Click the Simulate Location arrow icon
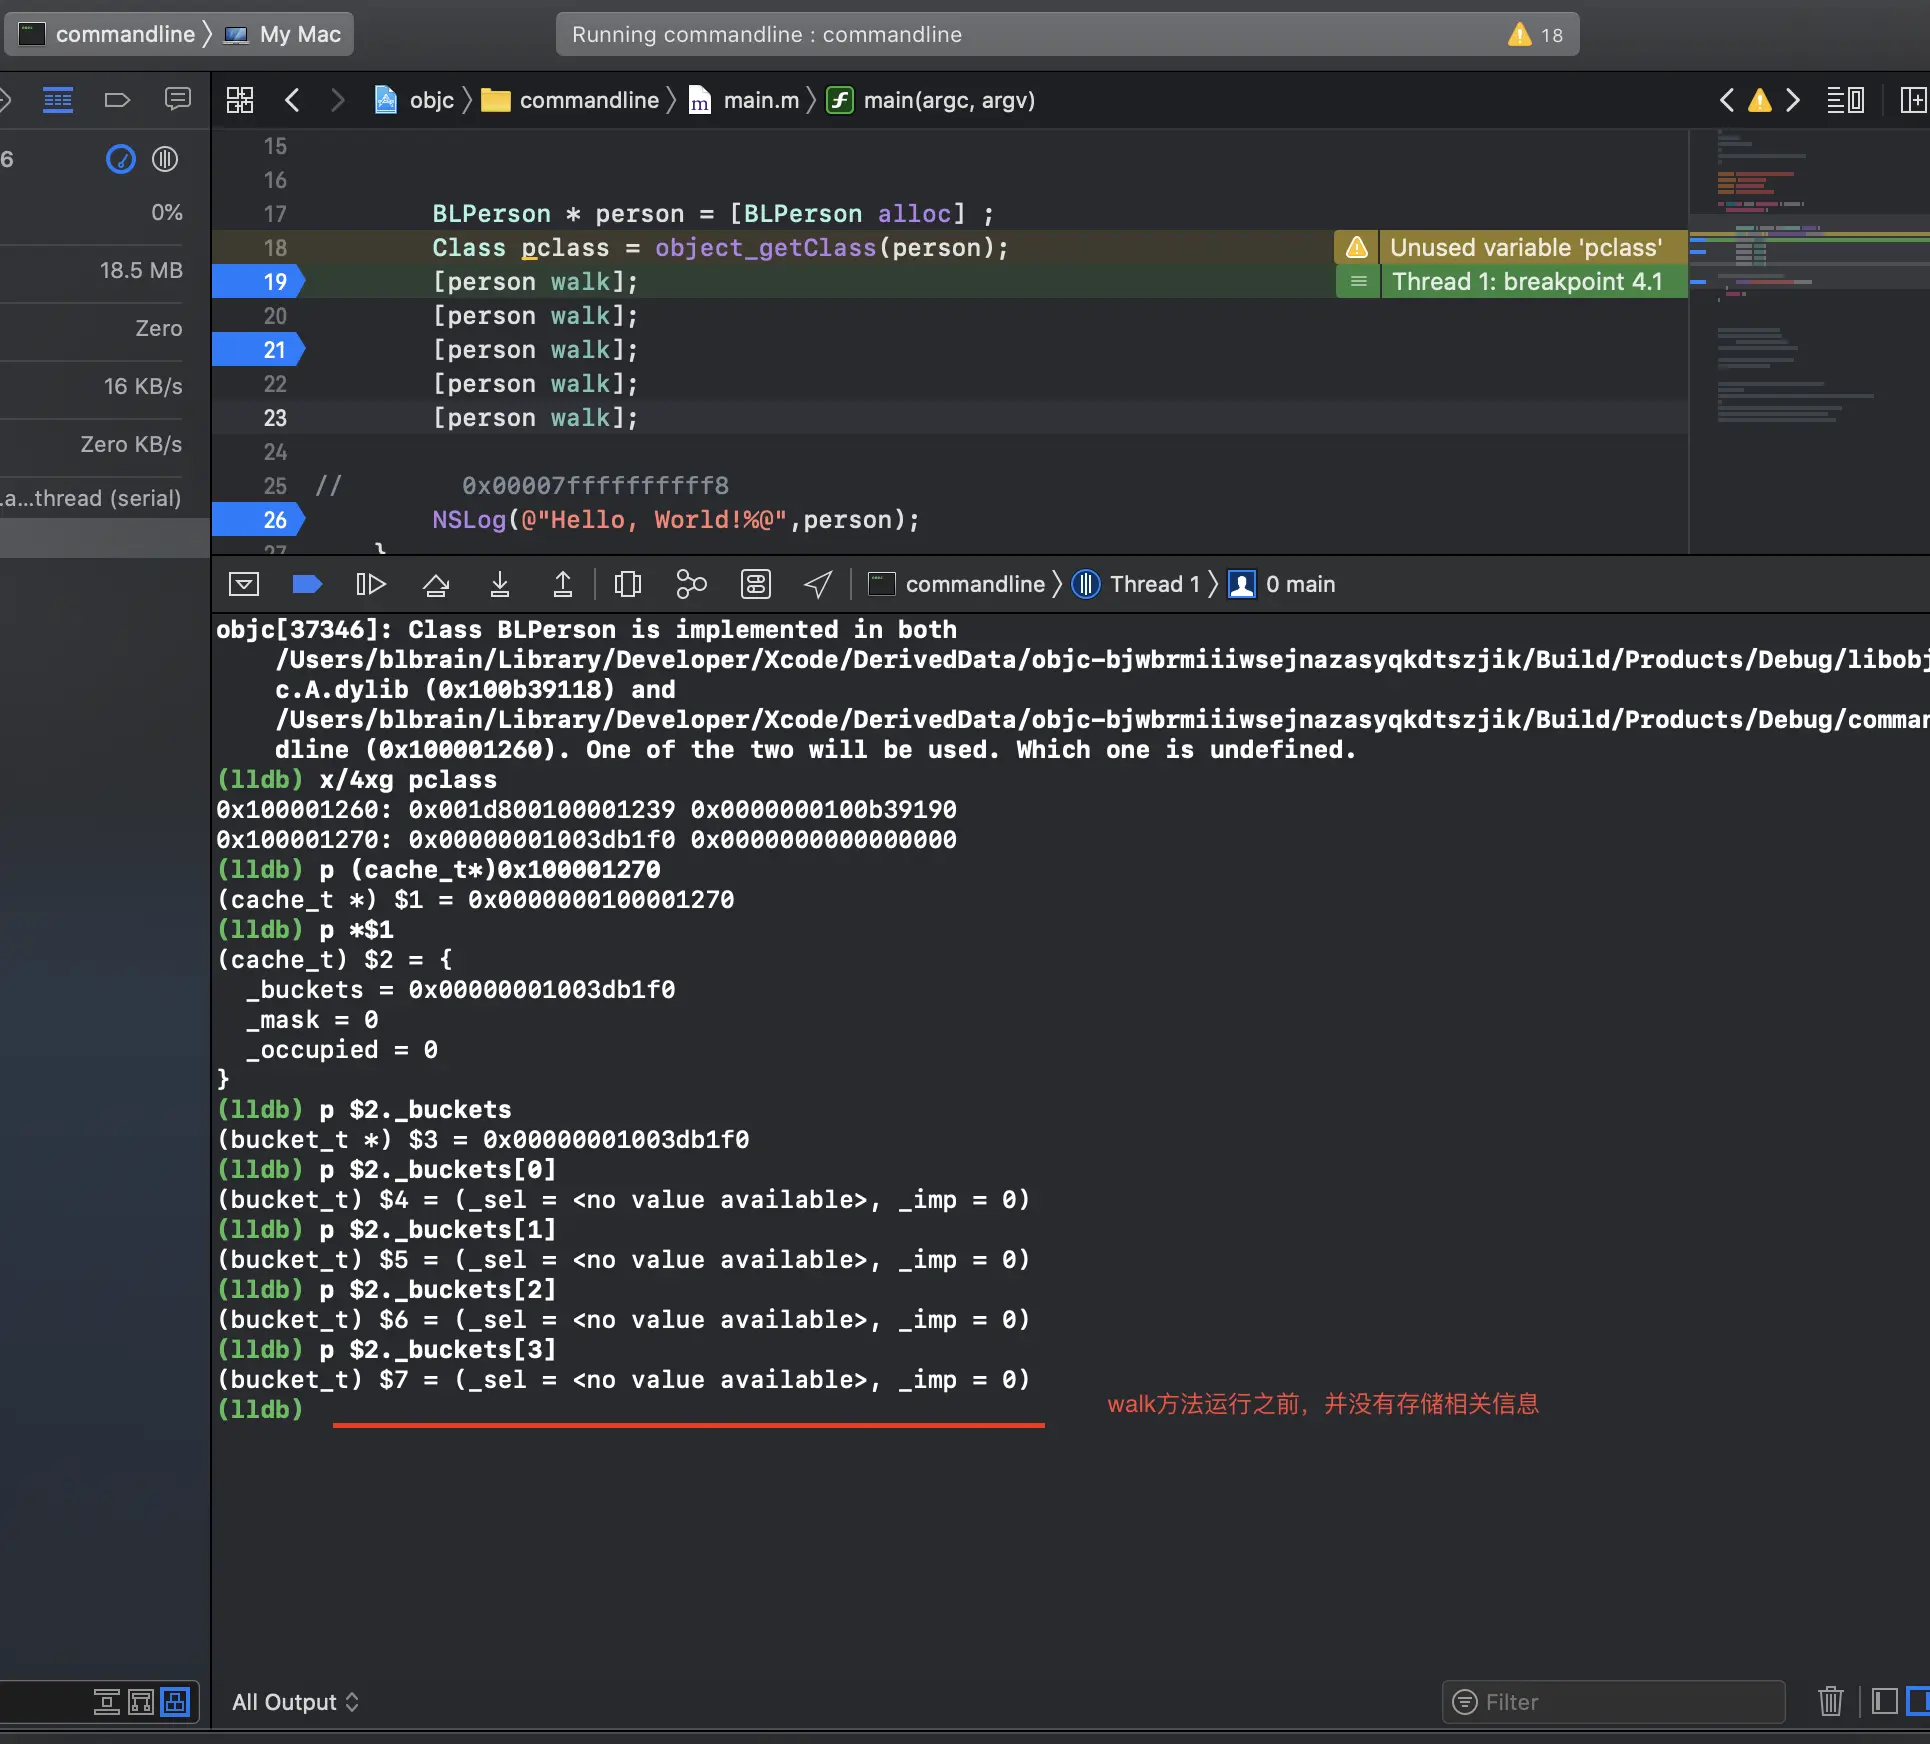 pos(818,584)
